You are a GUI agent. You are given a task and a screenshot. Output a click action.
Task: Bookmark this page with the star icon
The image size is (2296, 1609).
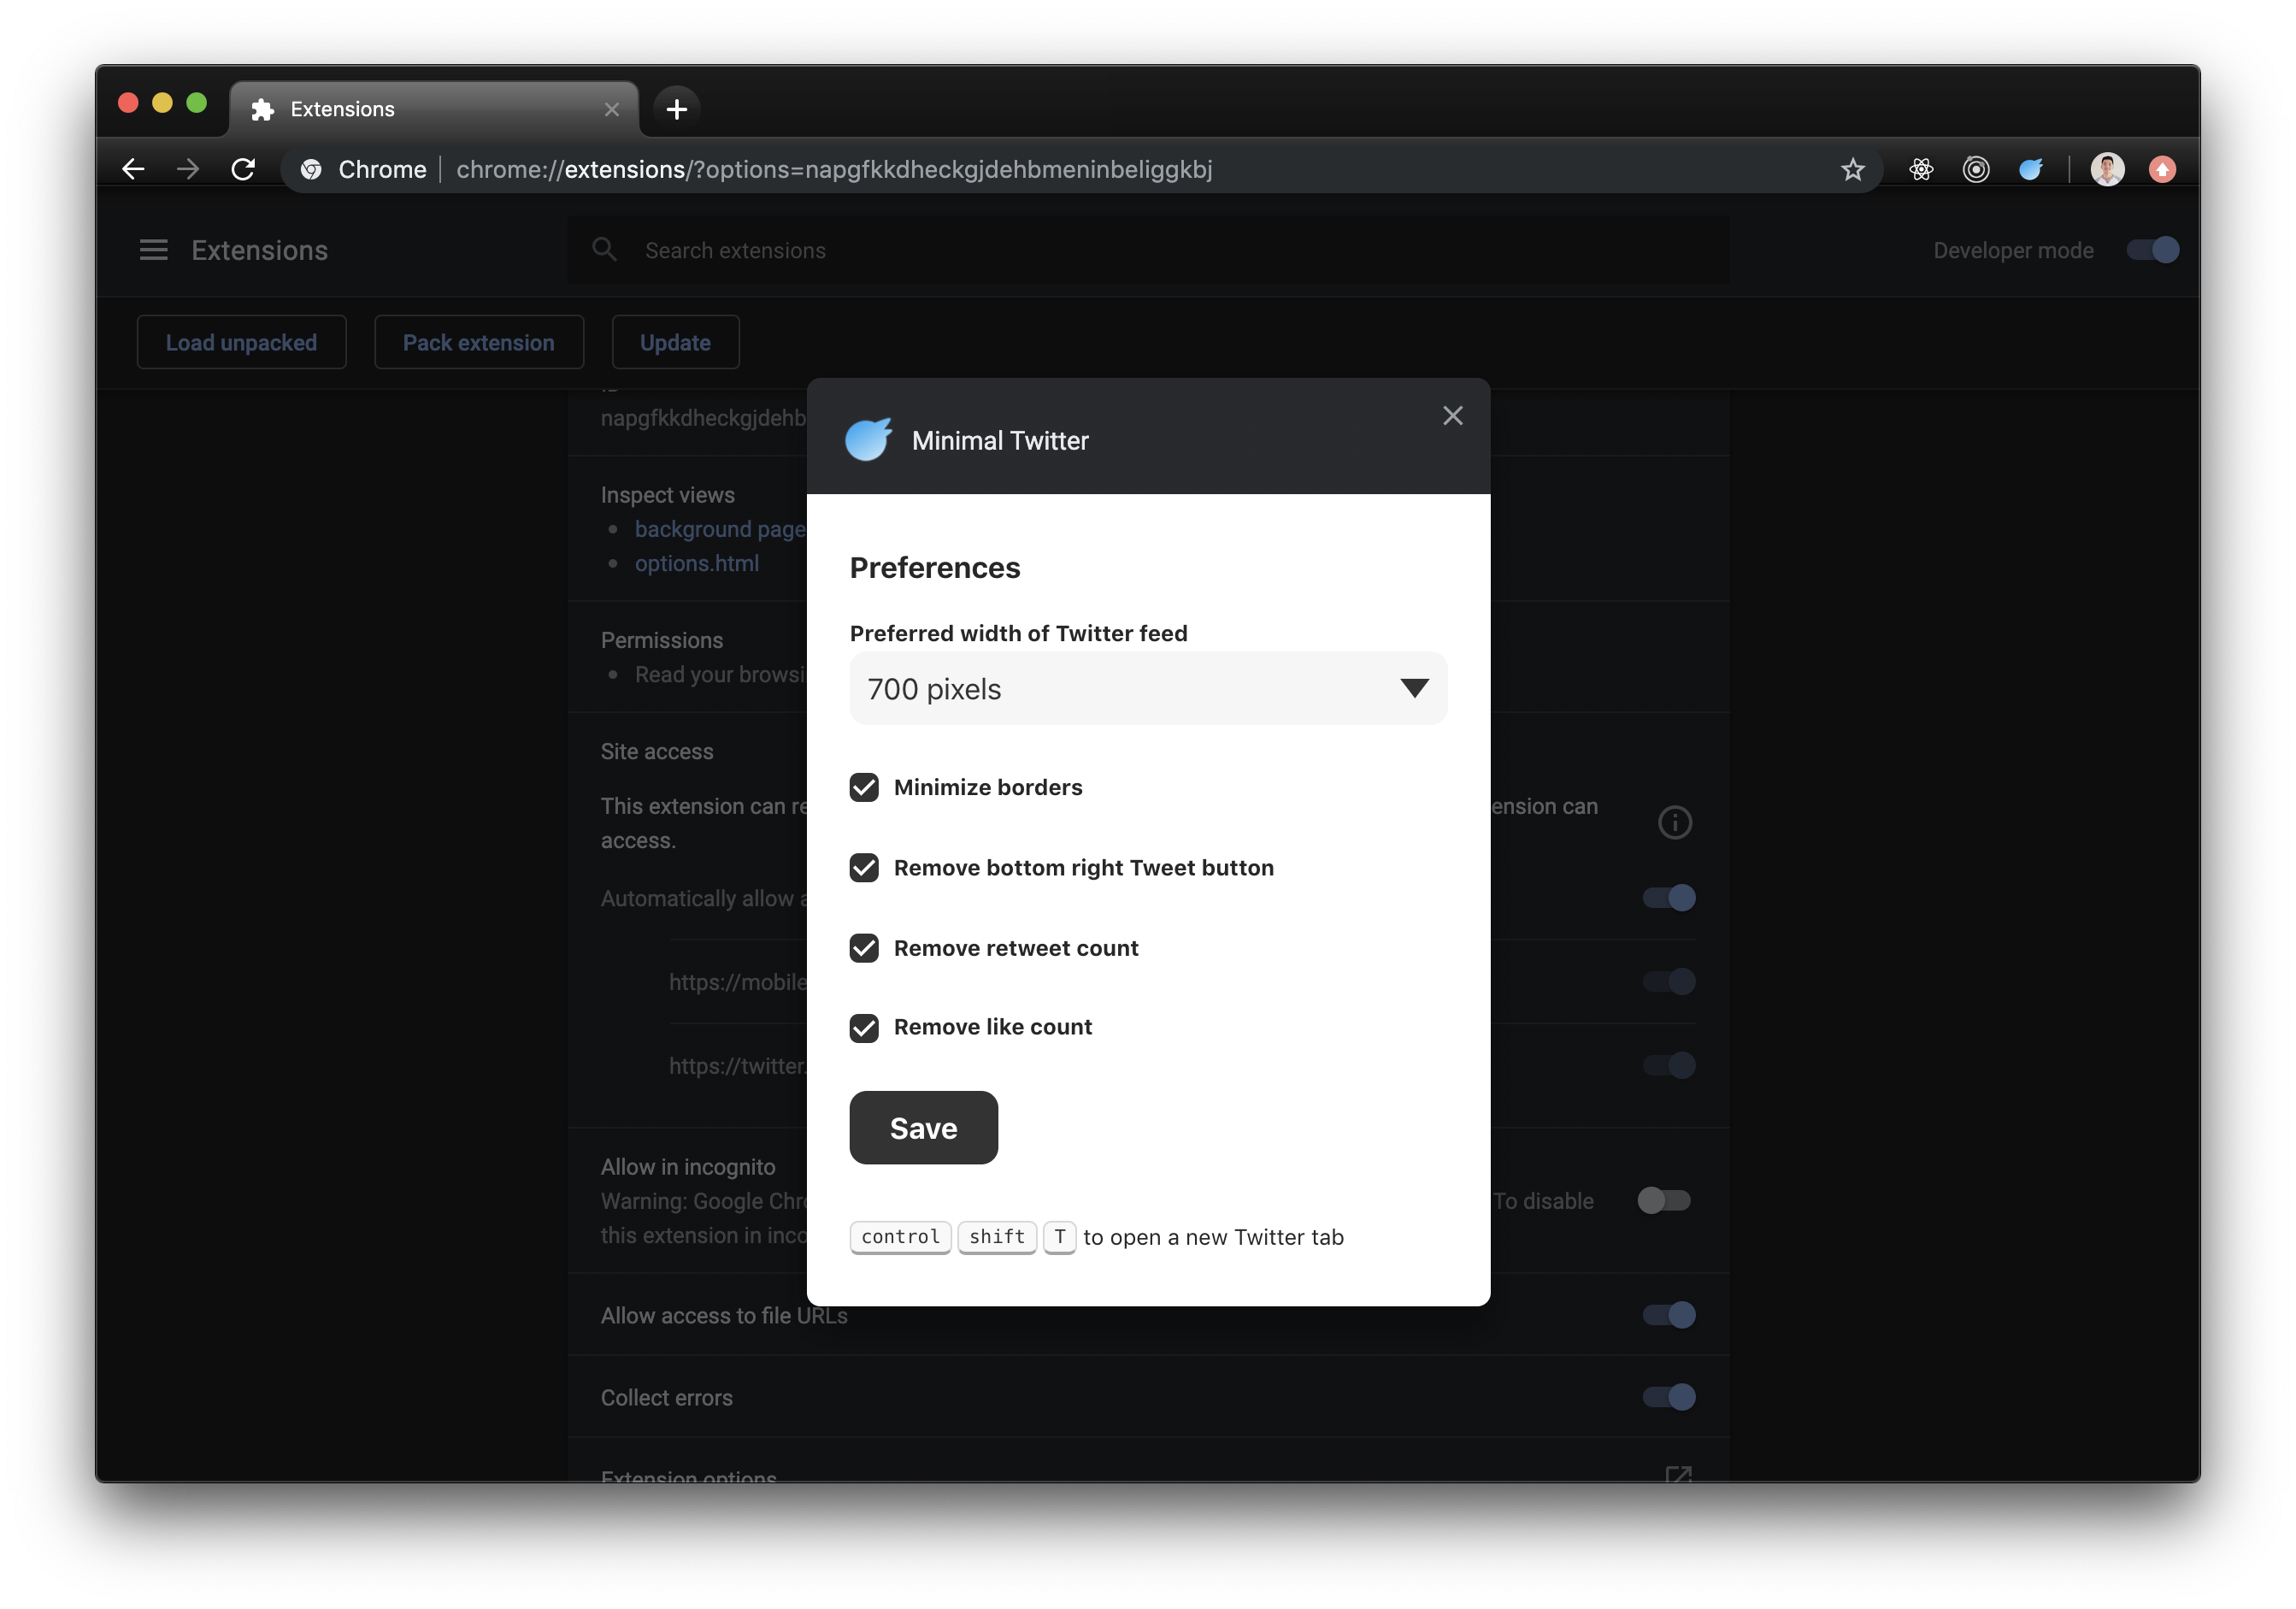point(1852,169)
